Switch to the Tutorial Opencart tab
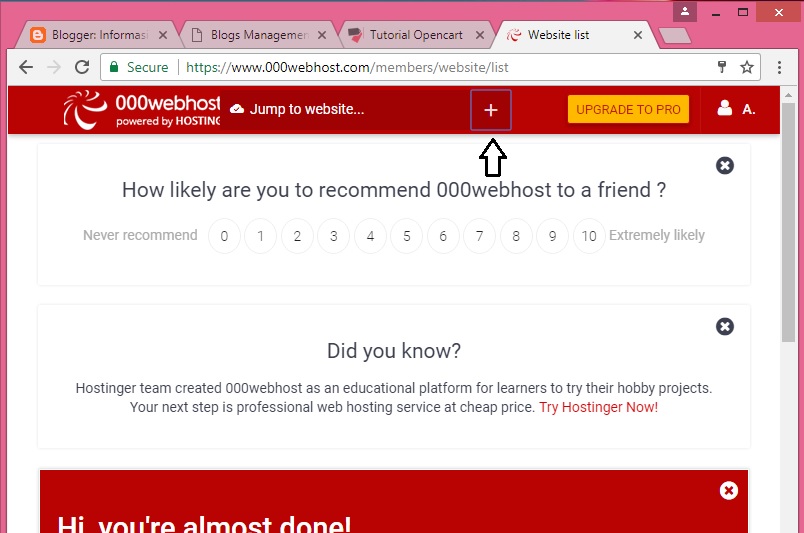 click(415, 35)
